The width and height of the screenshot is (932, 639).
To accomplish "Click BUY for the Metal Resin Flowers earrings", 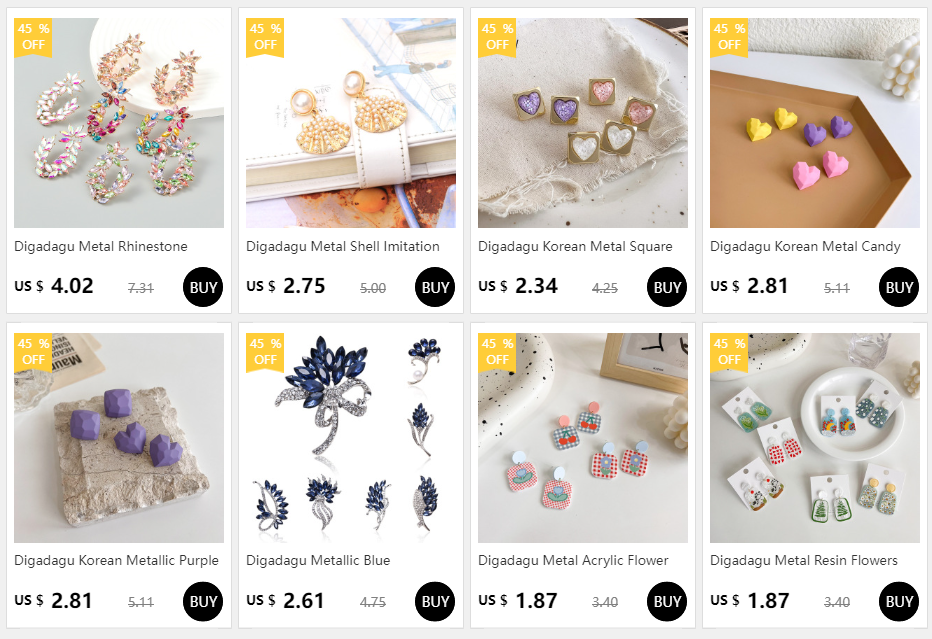I will (898, 602).
